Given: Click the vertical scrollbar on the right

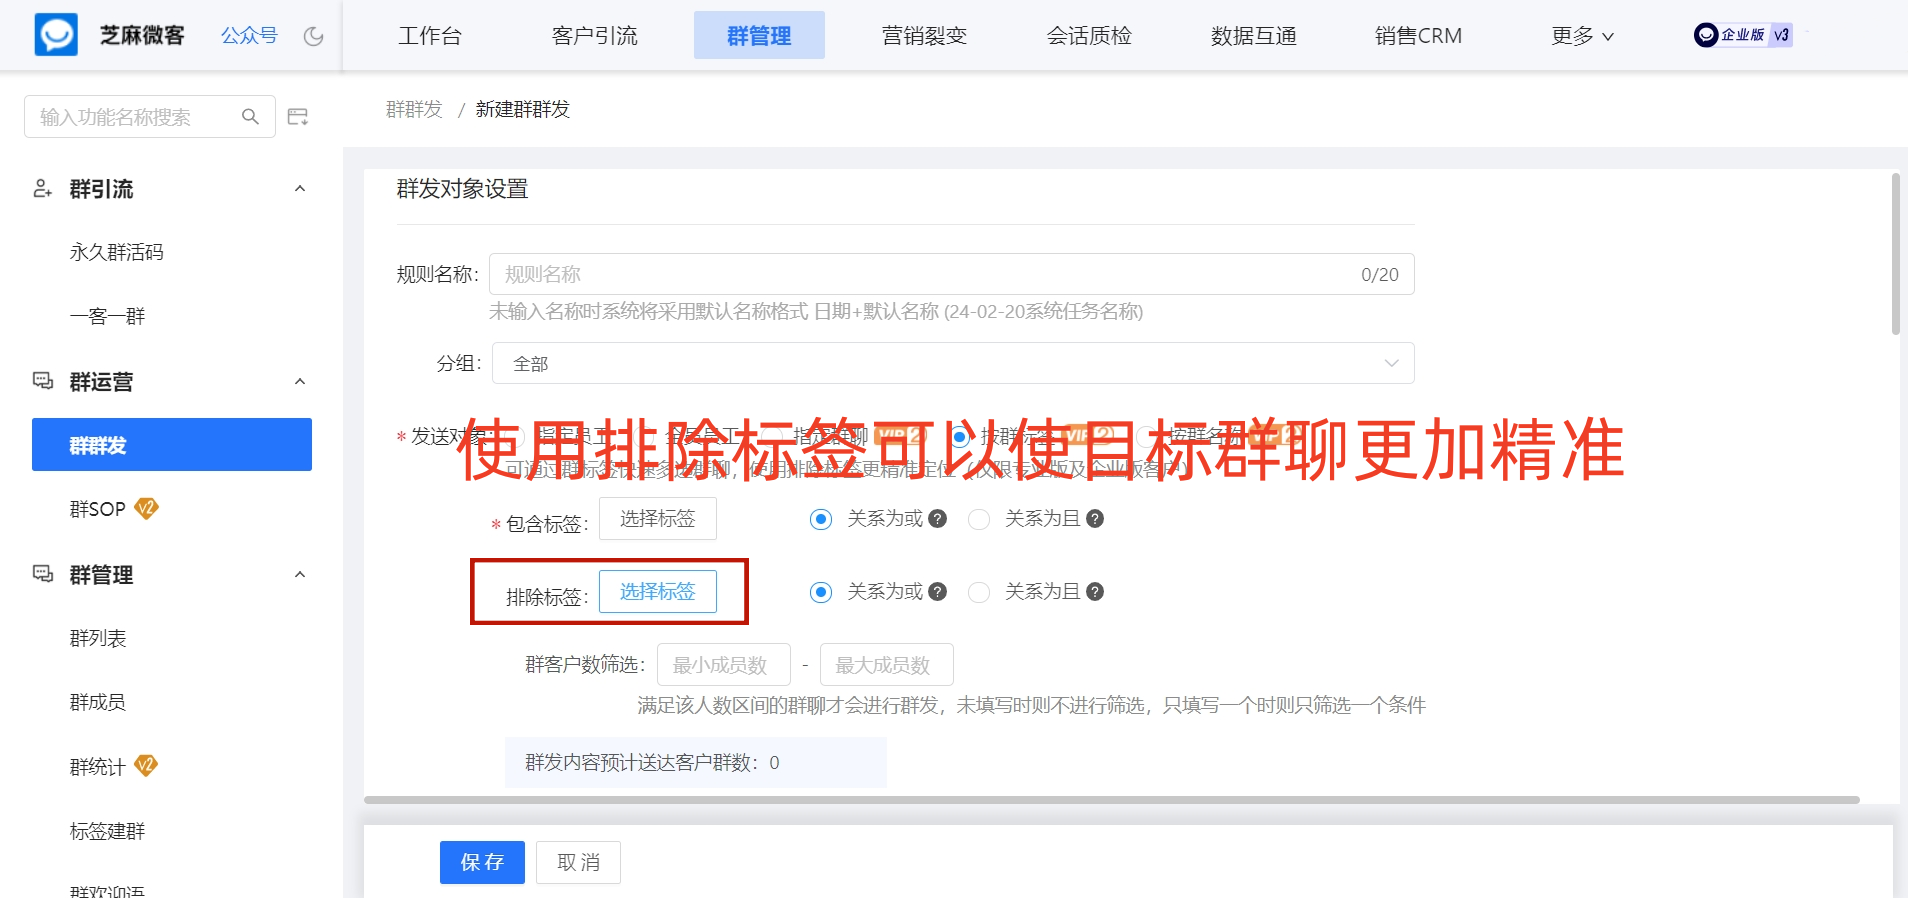Looking at the screenshot, I should tap(1895, 253).
